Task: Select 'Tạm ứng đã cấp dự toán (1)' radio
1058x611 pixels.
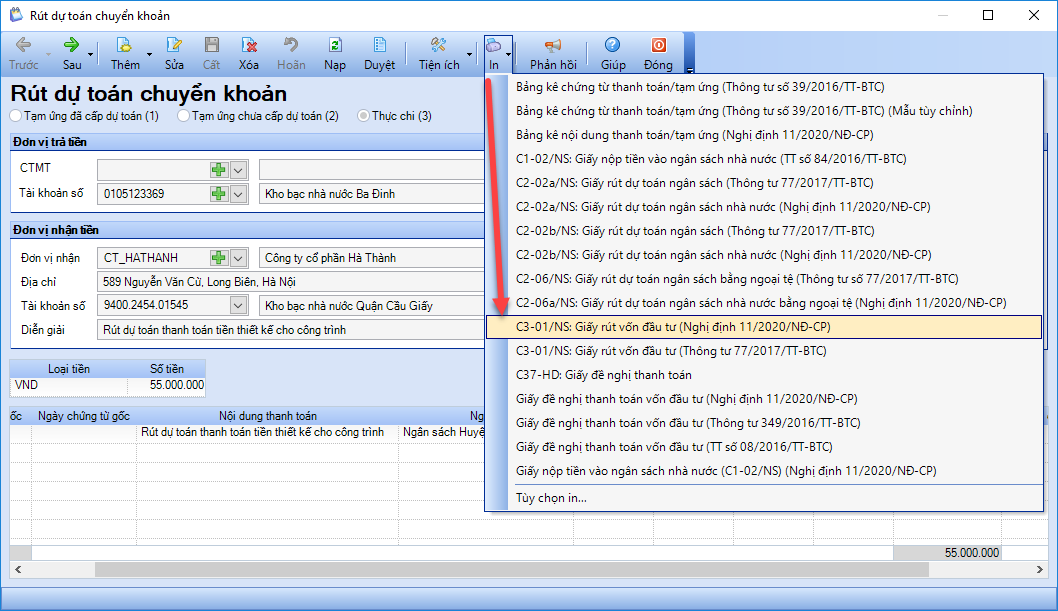Action: (16, 116)
